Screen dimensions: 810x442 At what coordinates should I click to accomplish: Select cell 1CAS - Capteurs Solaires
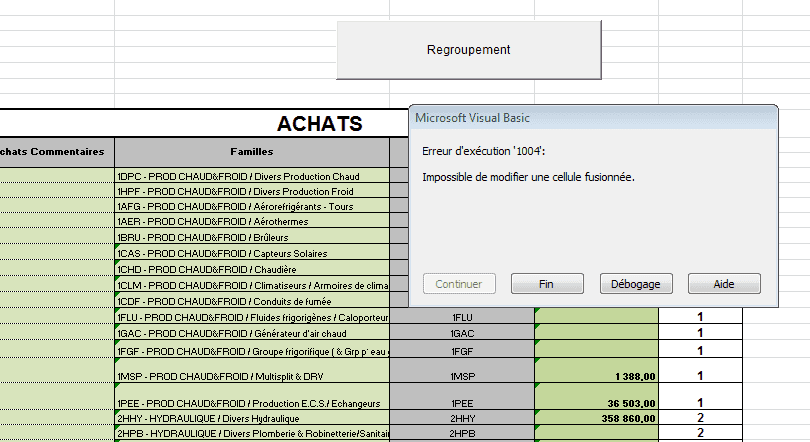252,252
